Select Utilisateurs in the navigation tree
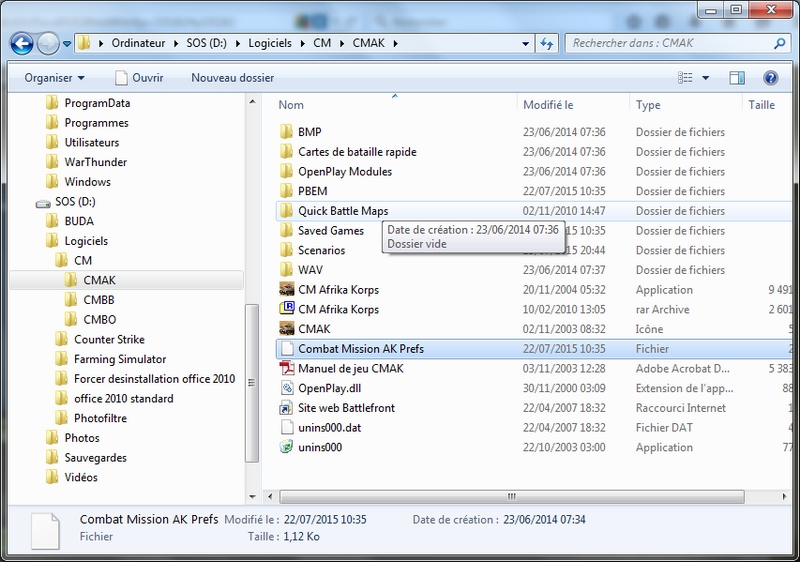The width and height of the screenshot is (800, 562). (91, 143)
